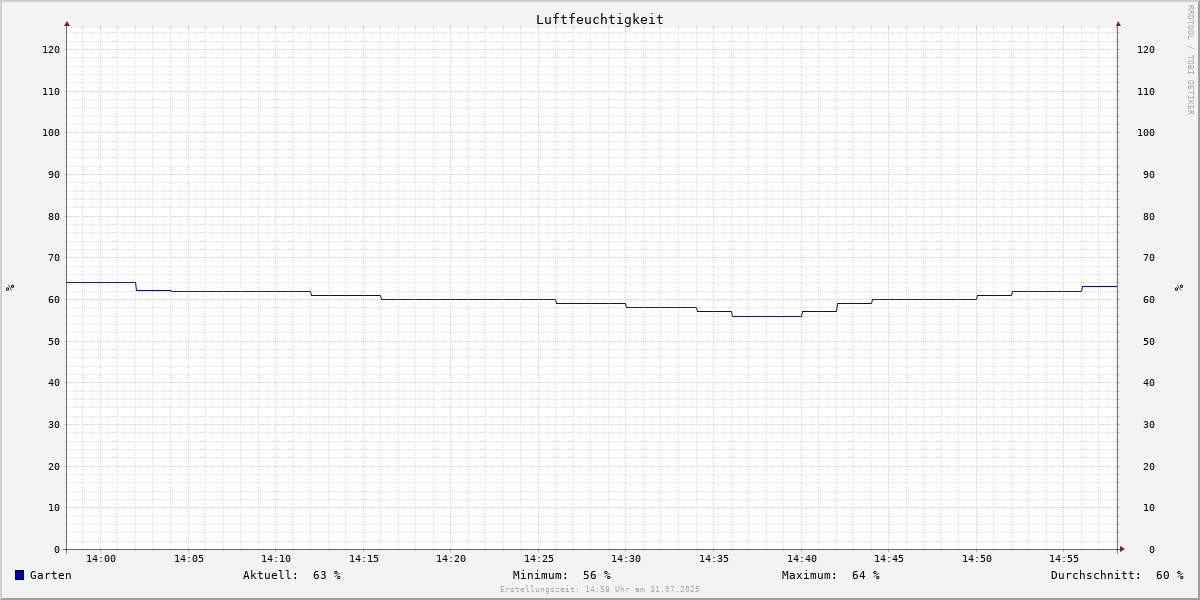This screenshot has height=600, width=1200.
Task: Click the 90 label on left axis
Action: click(54, 175)
